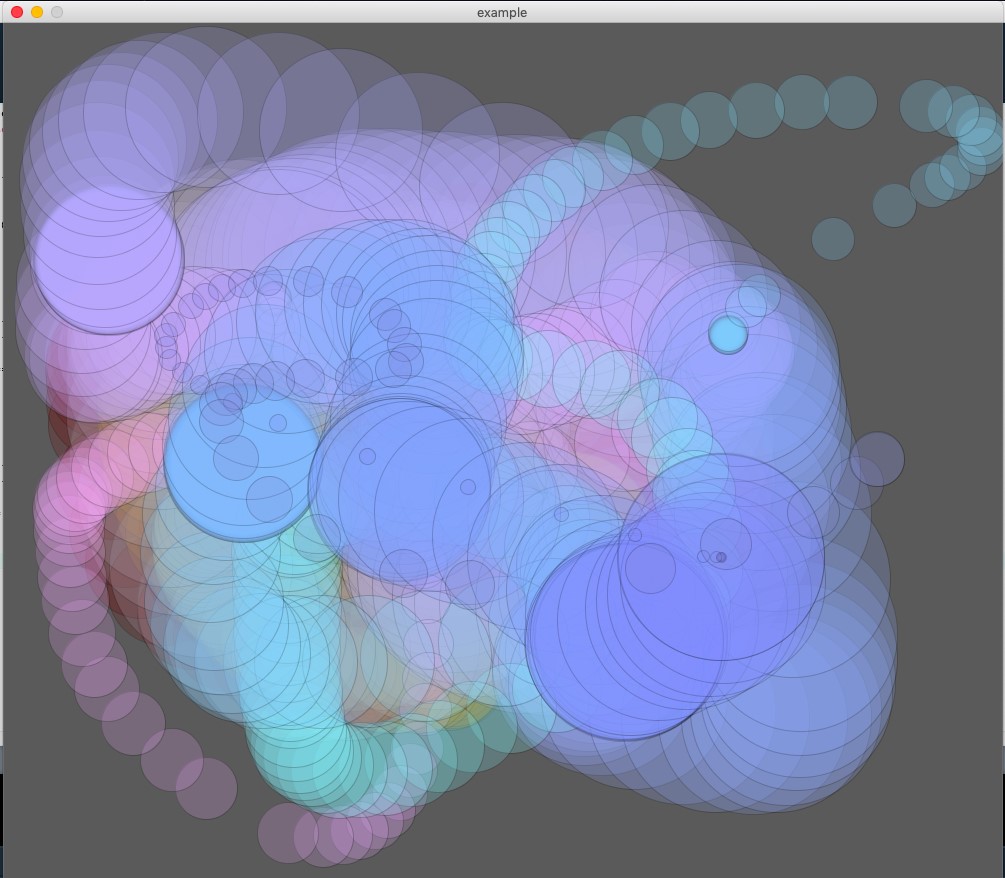
Task: Click the example window title text
Action: tap(502, 12)
